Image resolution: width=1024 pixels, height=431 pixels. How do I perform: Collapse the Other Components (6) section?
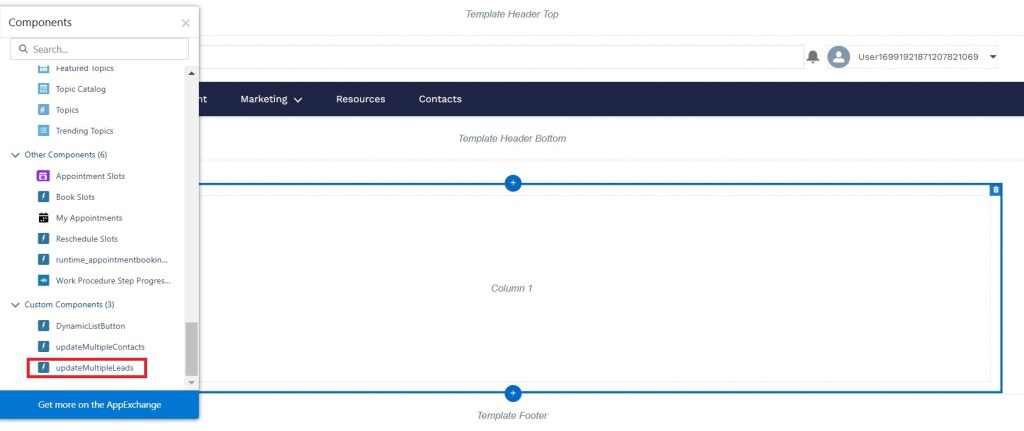[x=16, y=155]
